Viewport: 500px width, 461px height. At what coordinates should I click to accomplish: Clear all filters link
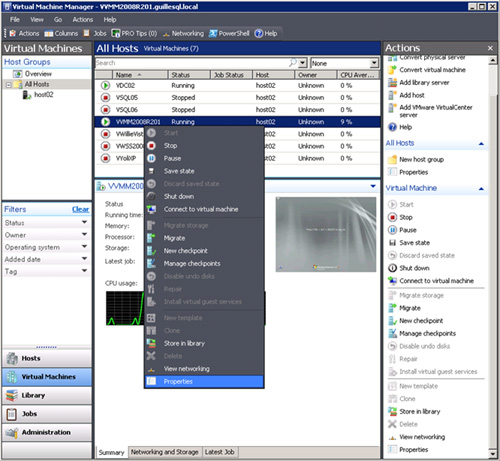(80, 209)
